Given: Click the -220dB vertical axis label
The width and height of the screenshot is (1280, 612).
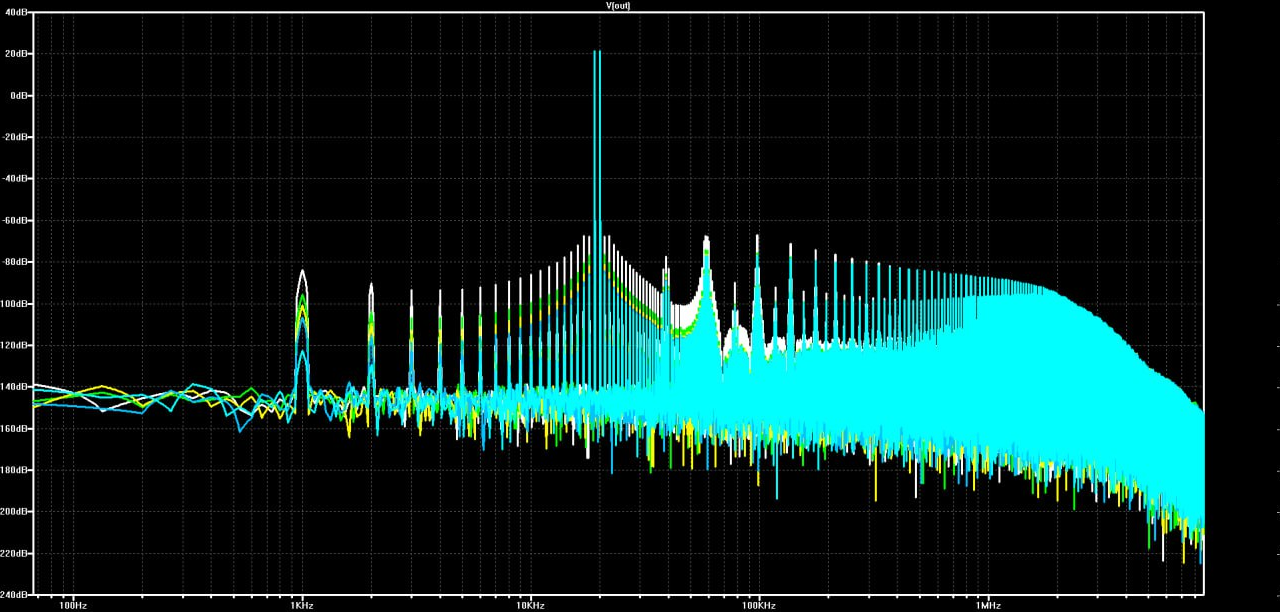Looking at the screenshot, I should tap(14, 553).
